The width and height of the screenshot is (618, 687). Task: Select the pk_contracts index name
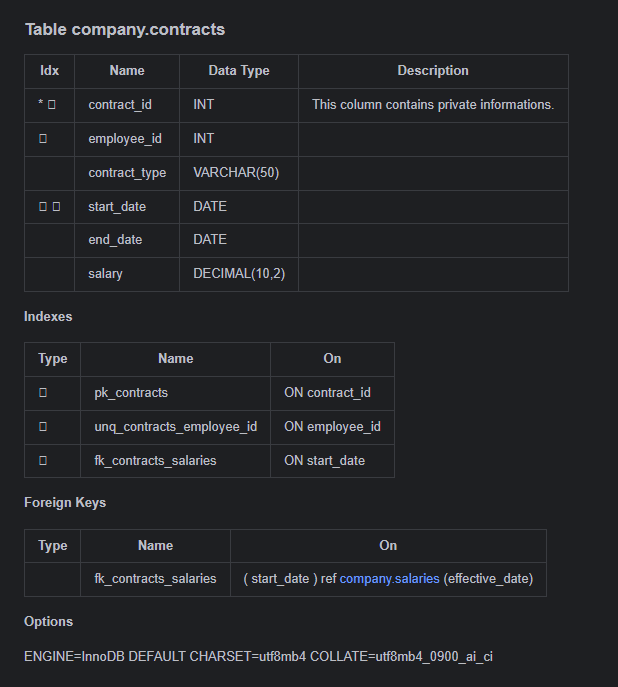[x=131, y=393]
